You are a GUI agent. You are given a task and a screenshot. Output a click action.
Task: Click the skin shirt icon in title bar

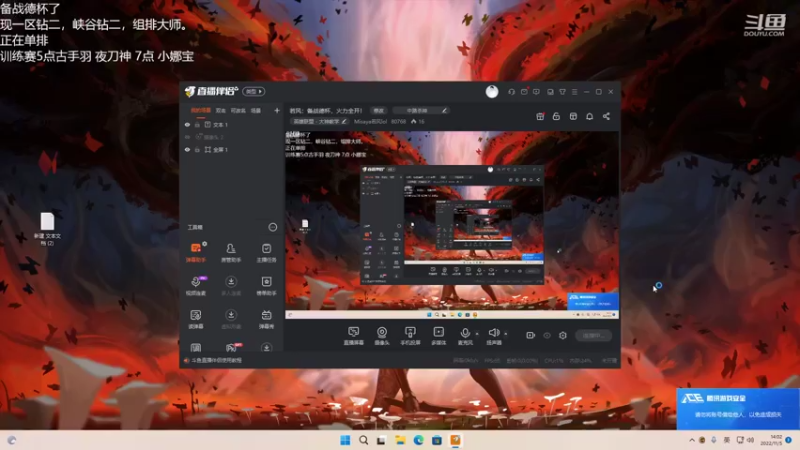pos(562,92)
